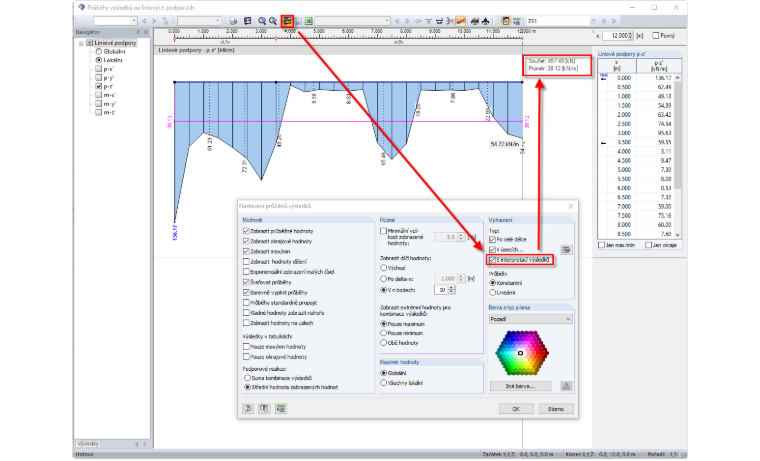Select the table row at x 3.500
760x461 pixels.
[636, 143]
